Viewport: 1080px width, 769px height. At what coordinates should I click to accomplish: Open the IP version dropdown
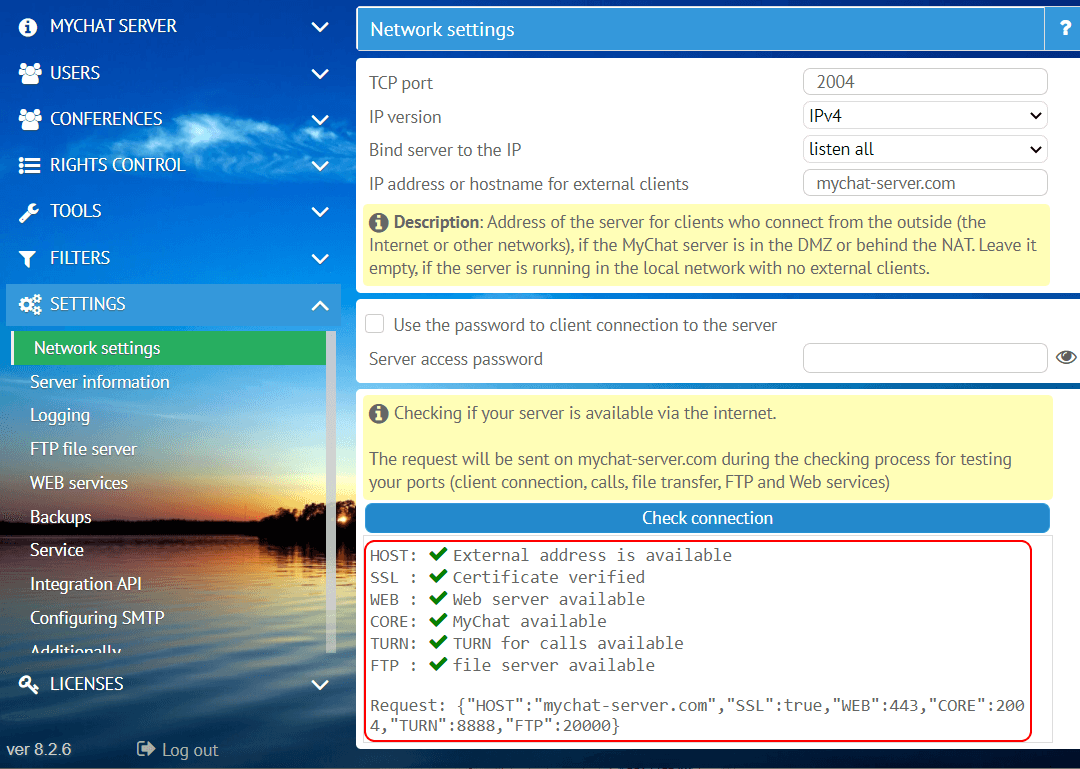tap(925, 116)
